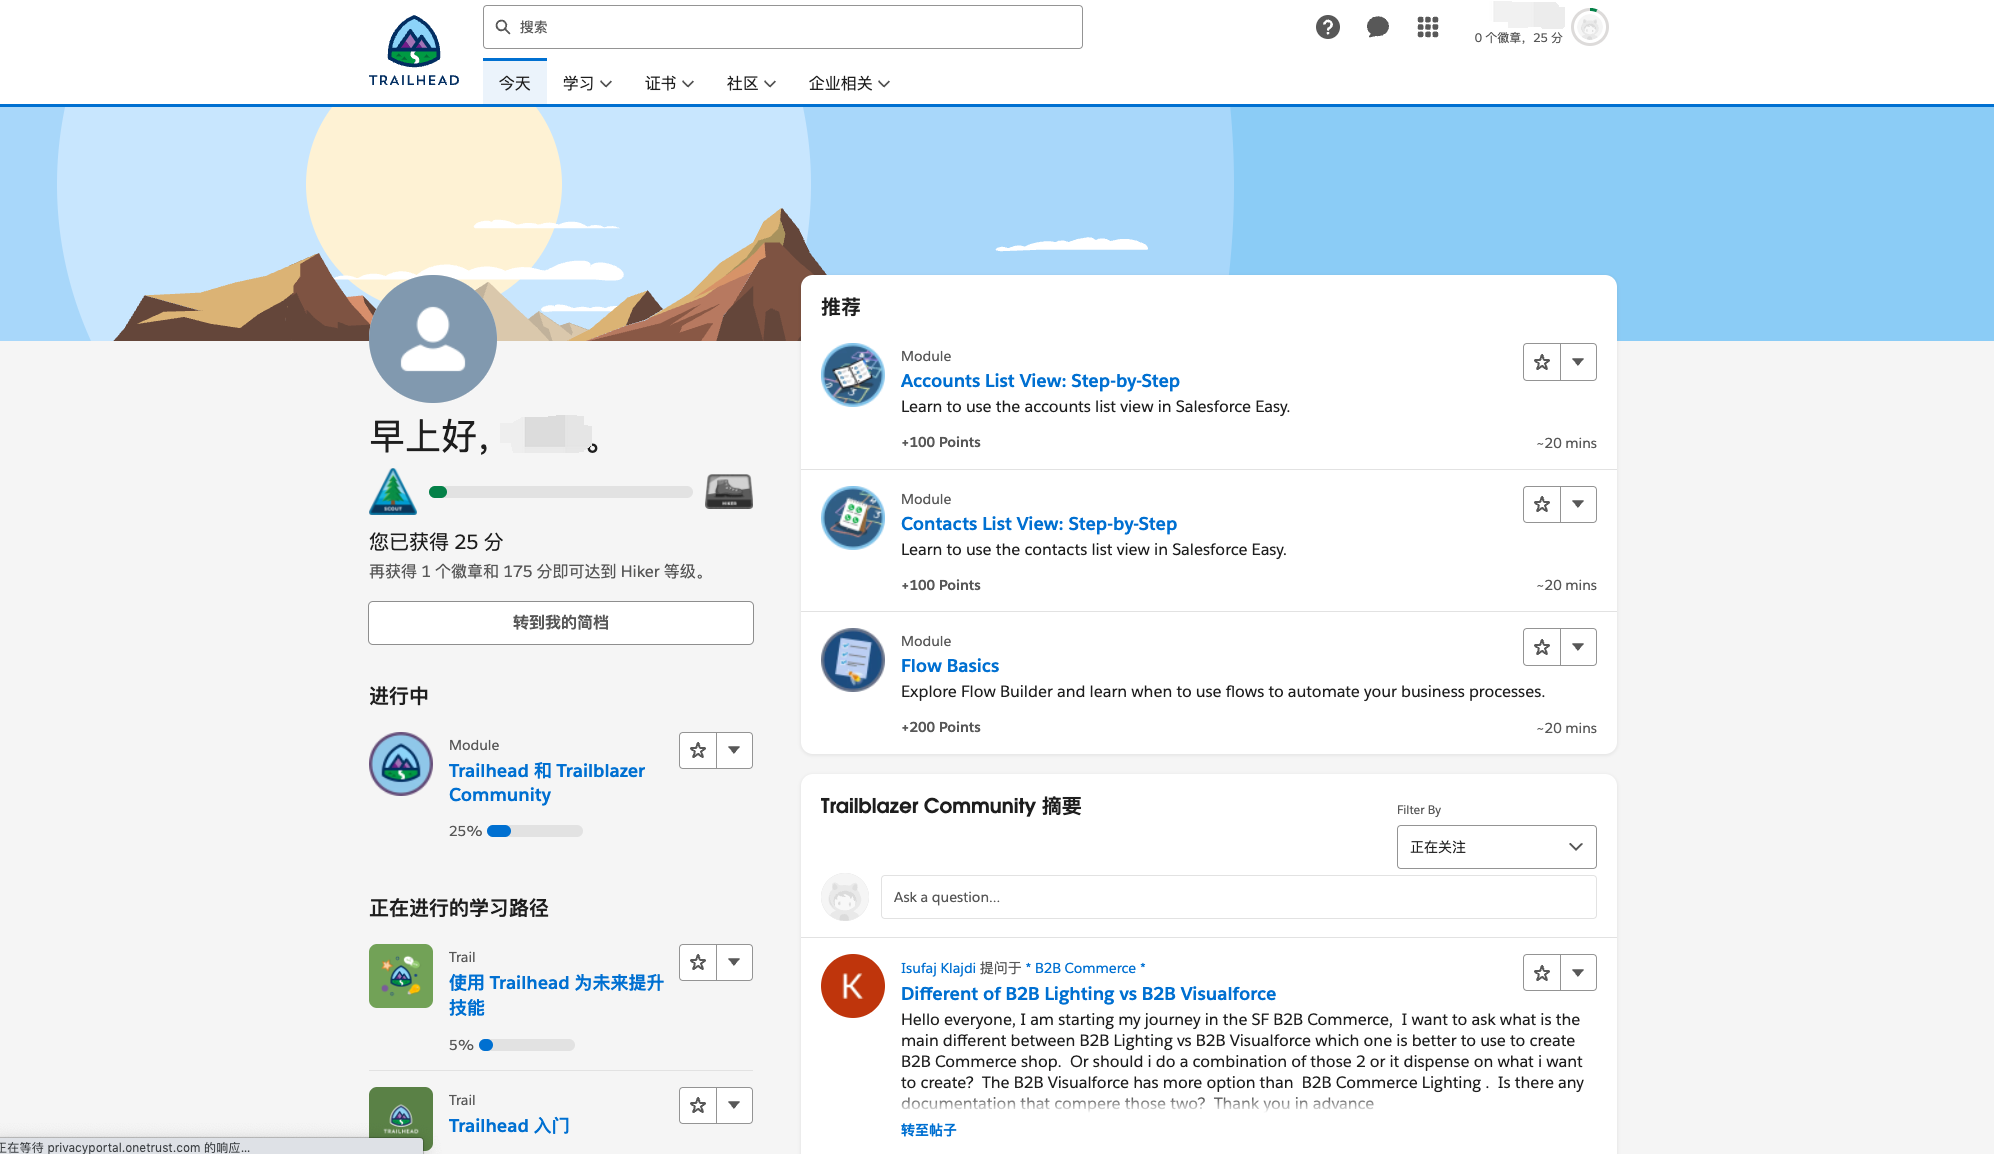Open the chat bubble icon
The height and width of the screenshot is (1154, 1994).
1377,27
